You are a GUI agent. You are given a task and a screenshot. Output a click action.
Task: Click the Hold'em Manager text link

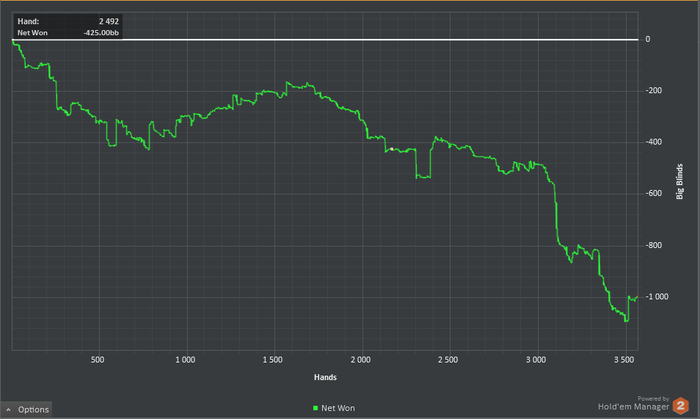point(633,407)
